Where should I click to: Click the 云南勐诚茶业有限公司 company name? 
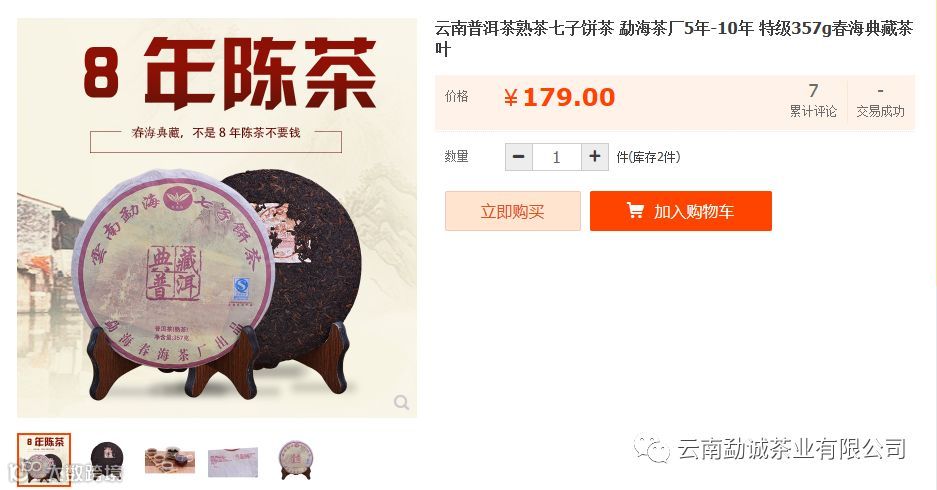pyautogui.click(x=792, y=449)
